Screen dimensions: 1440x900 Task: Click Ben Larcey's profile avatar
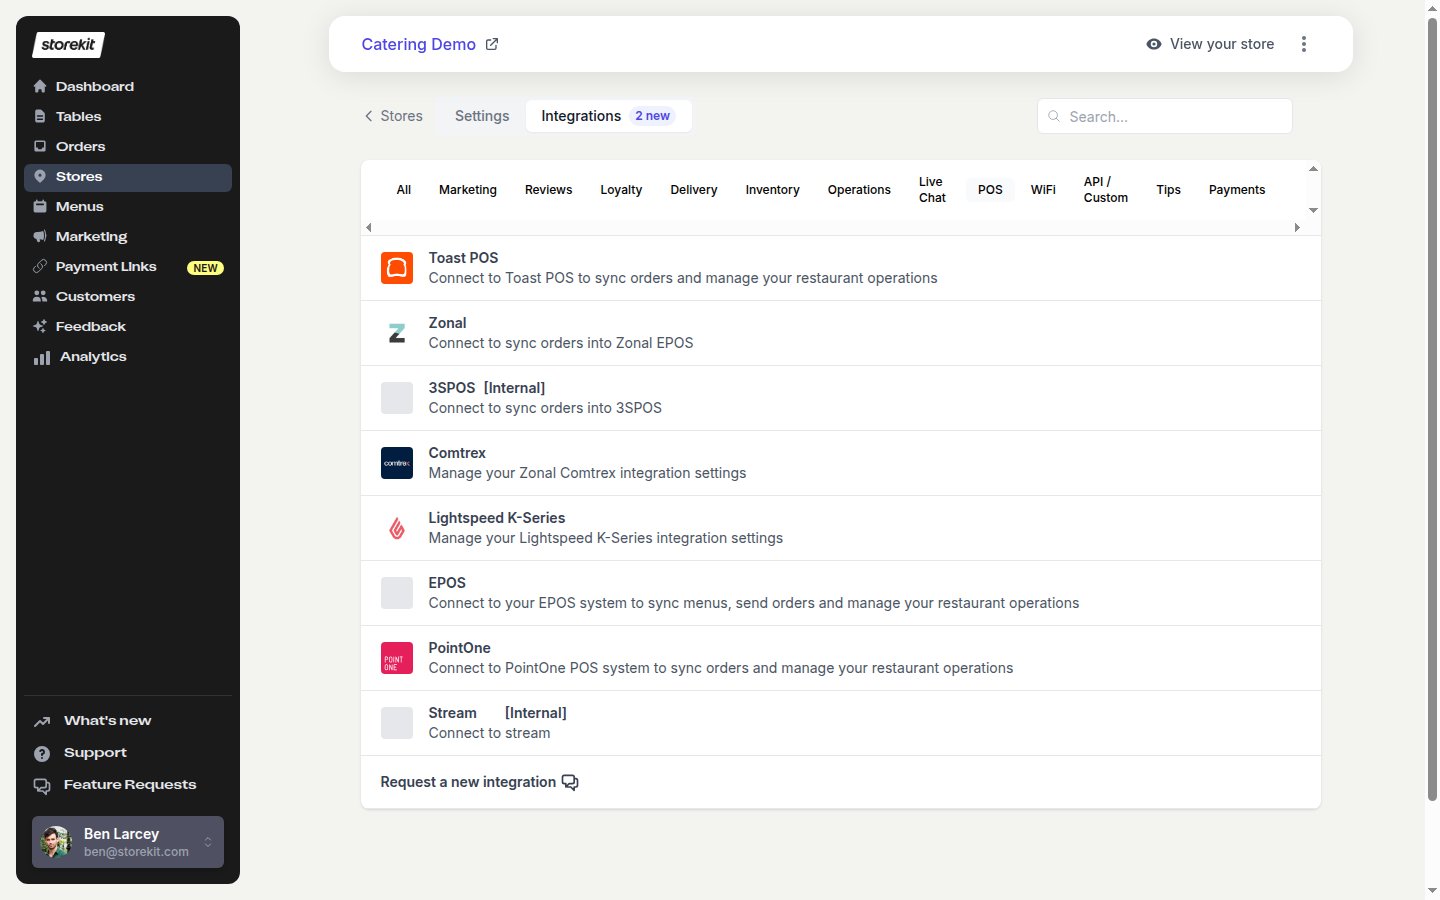point(56,842)
